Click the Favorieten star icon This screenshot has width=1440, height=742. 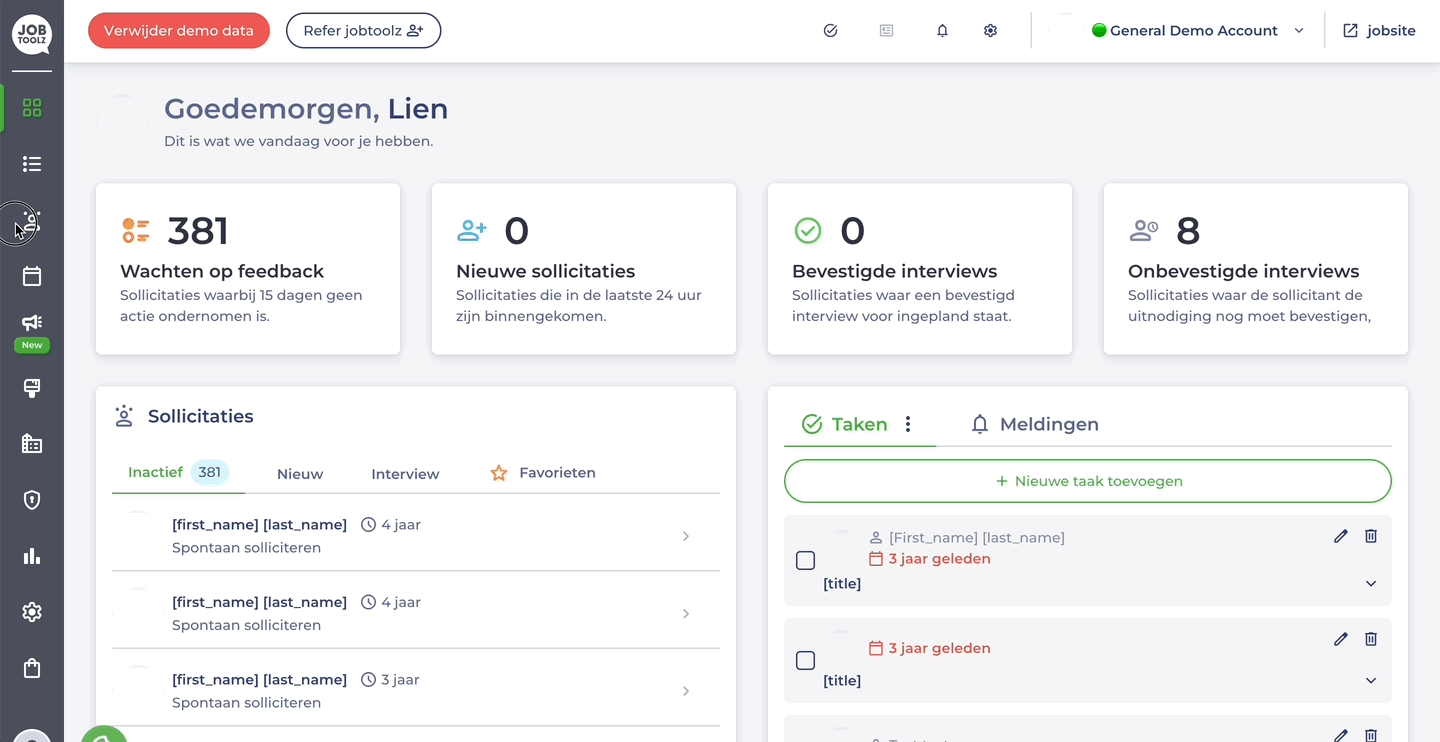point(499,473)
